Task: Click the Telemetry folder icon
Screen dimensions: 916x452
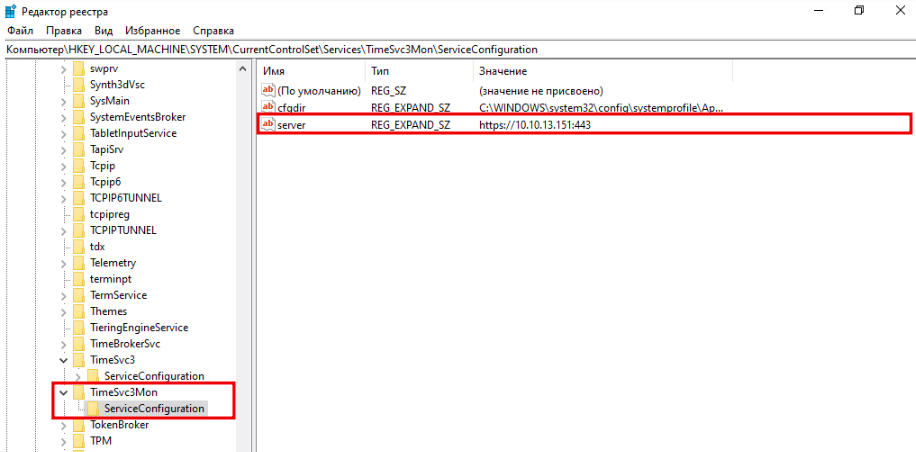Action: coord(79,263)
